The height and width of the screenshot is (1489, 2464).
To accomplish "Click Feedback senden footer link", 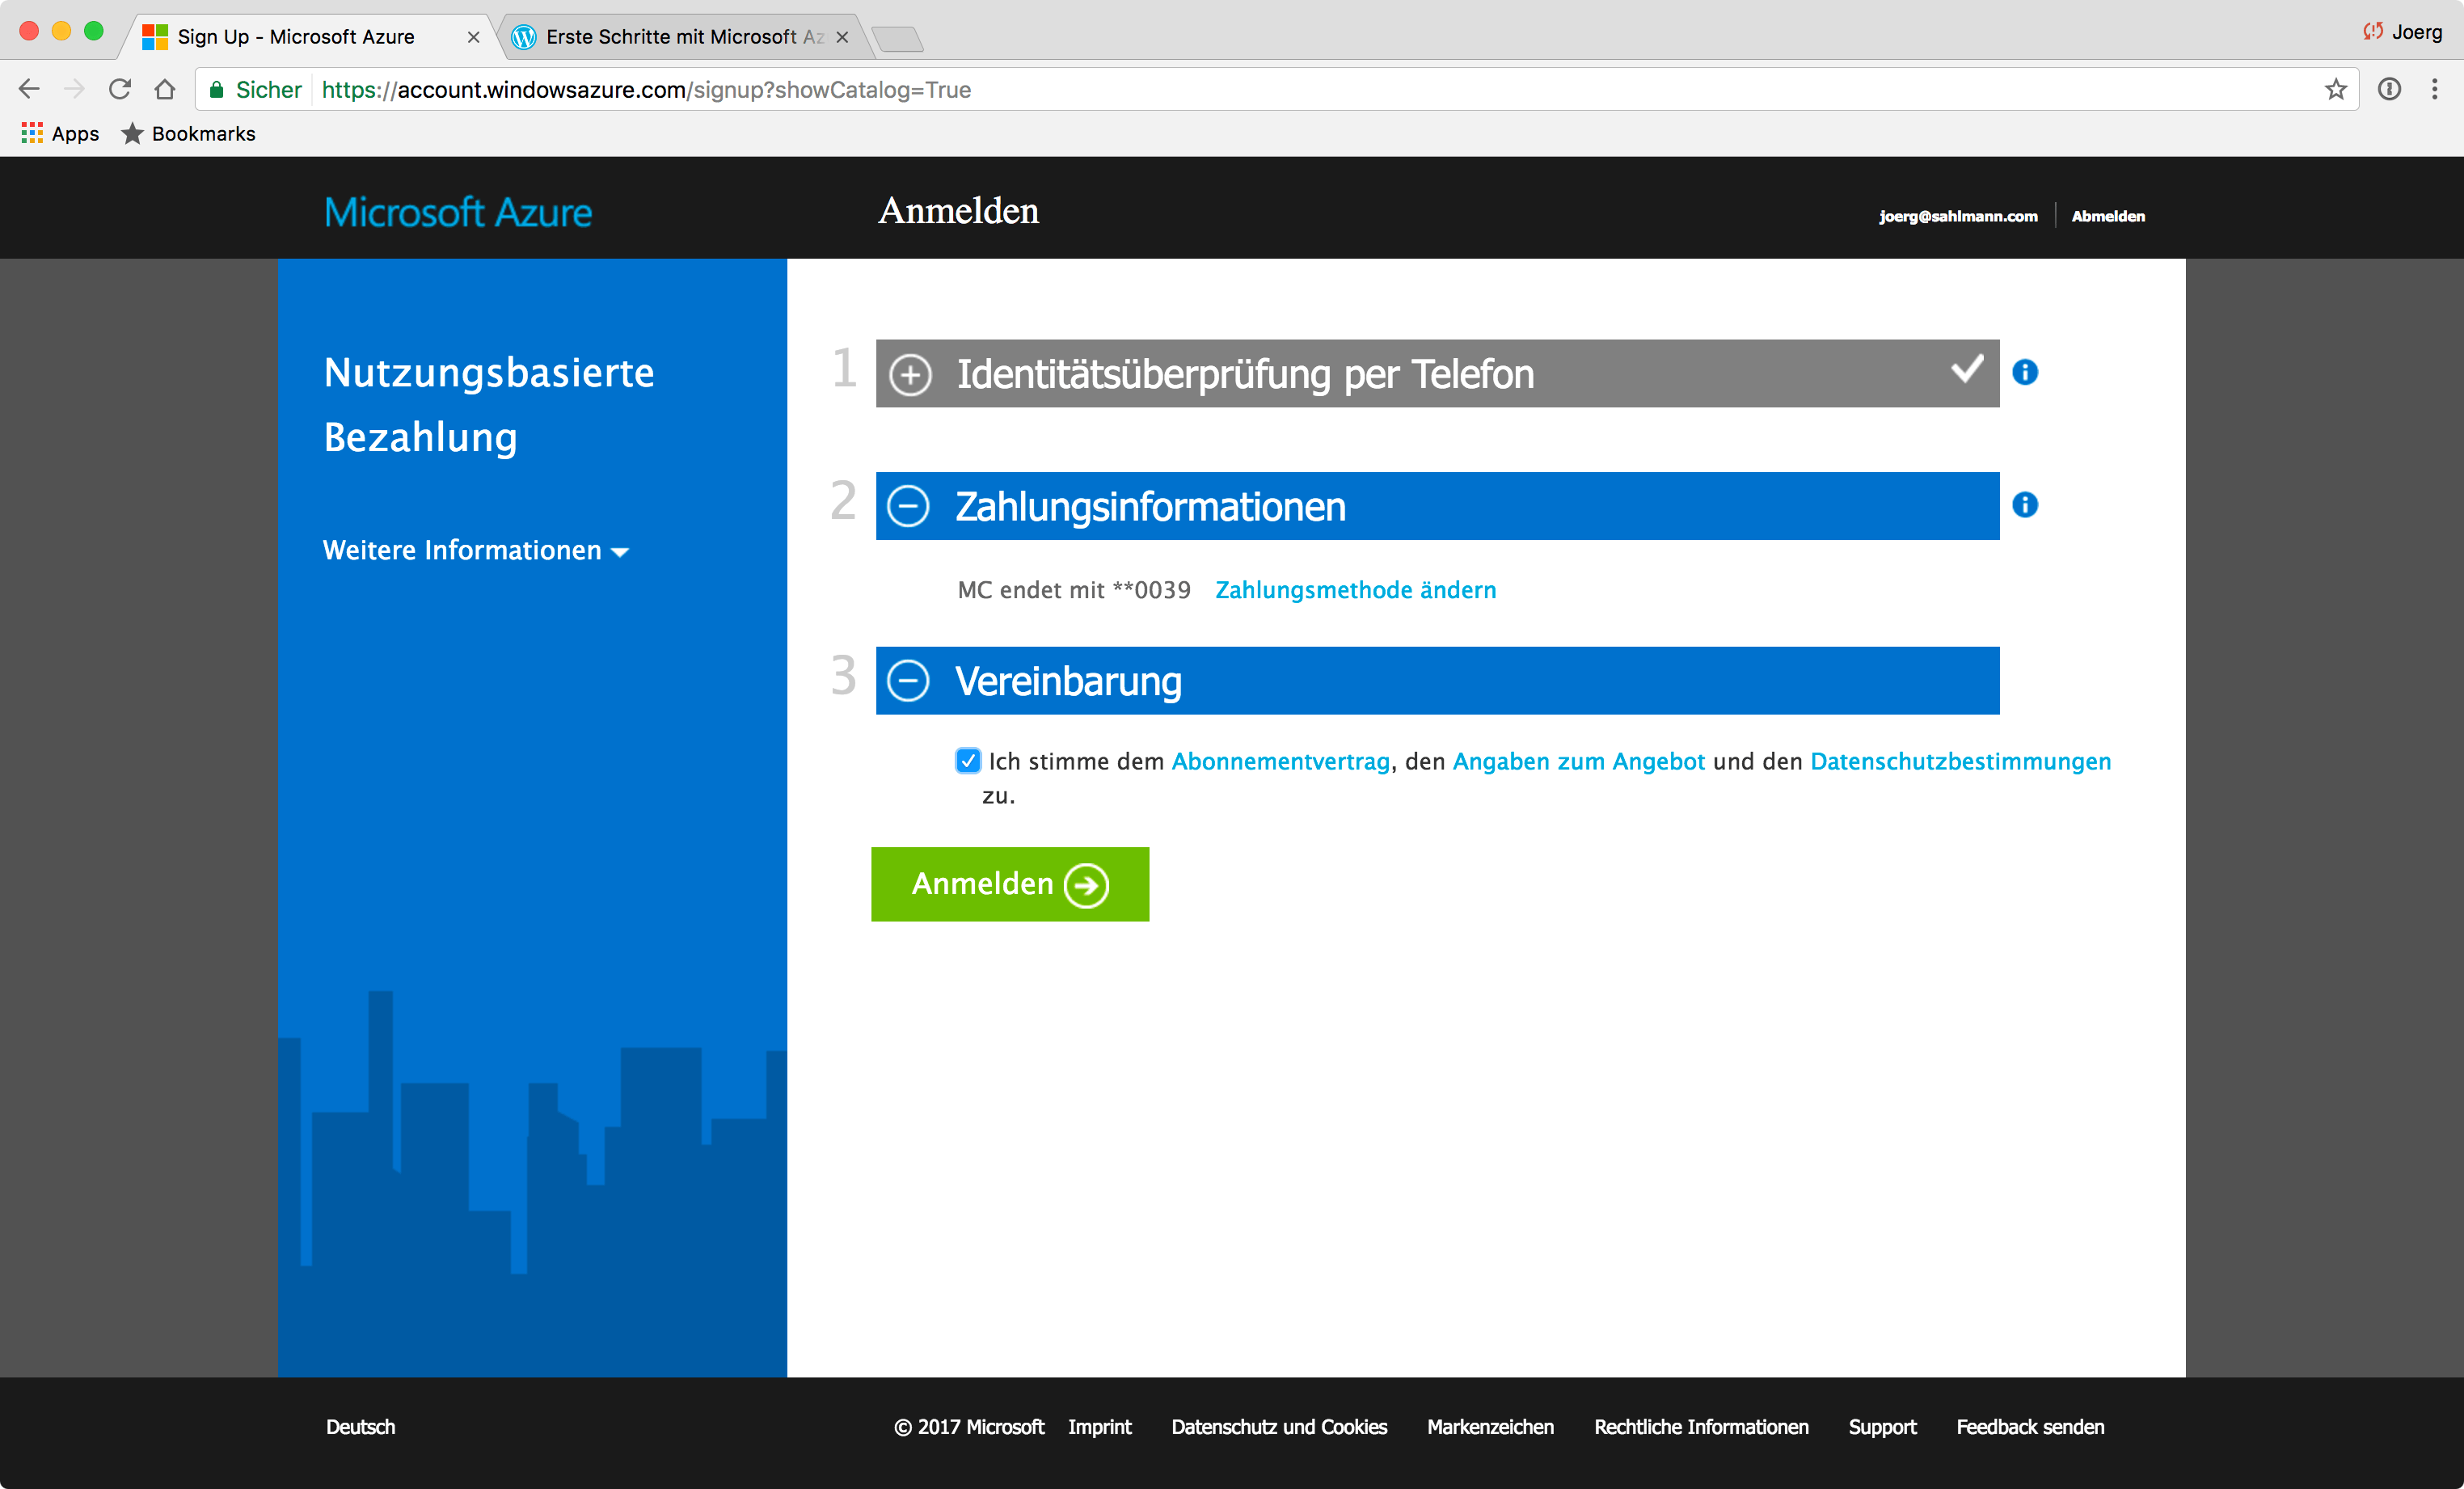I will (2030, 1427).
